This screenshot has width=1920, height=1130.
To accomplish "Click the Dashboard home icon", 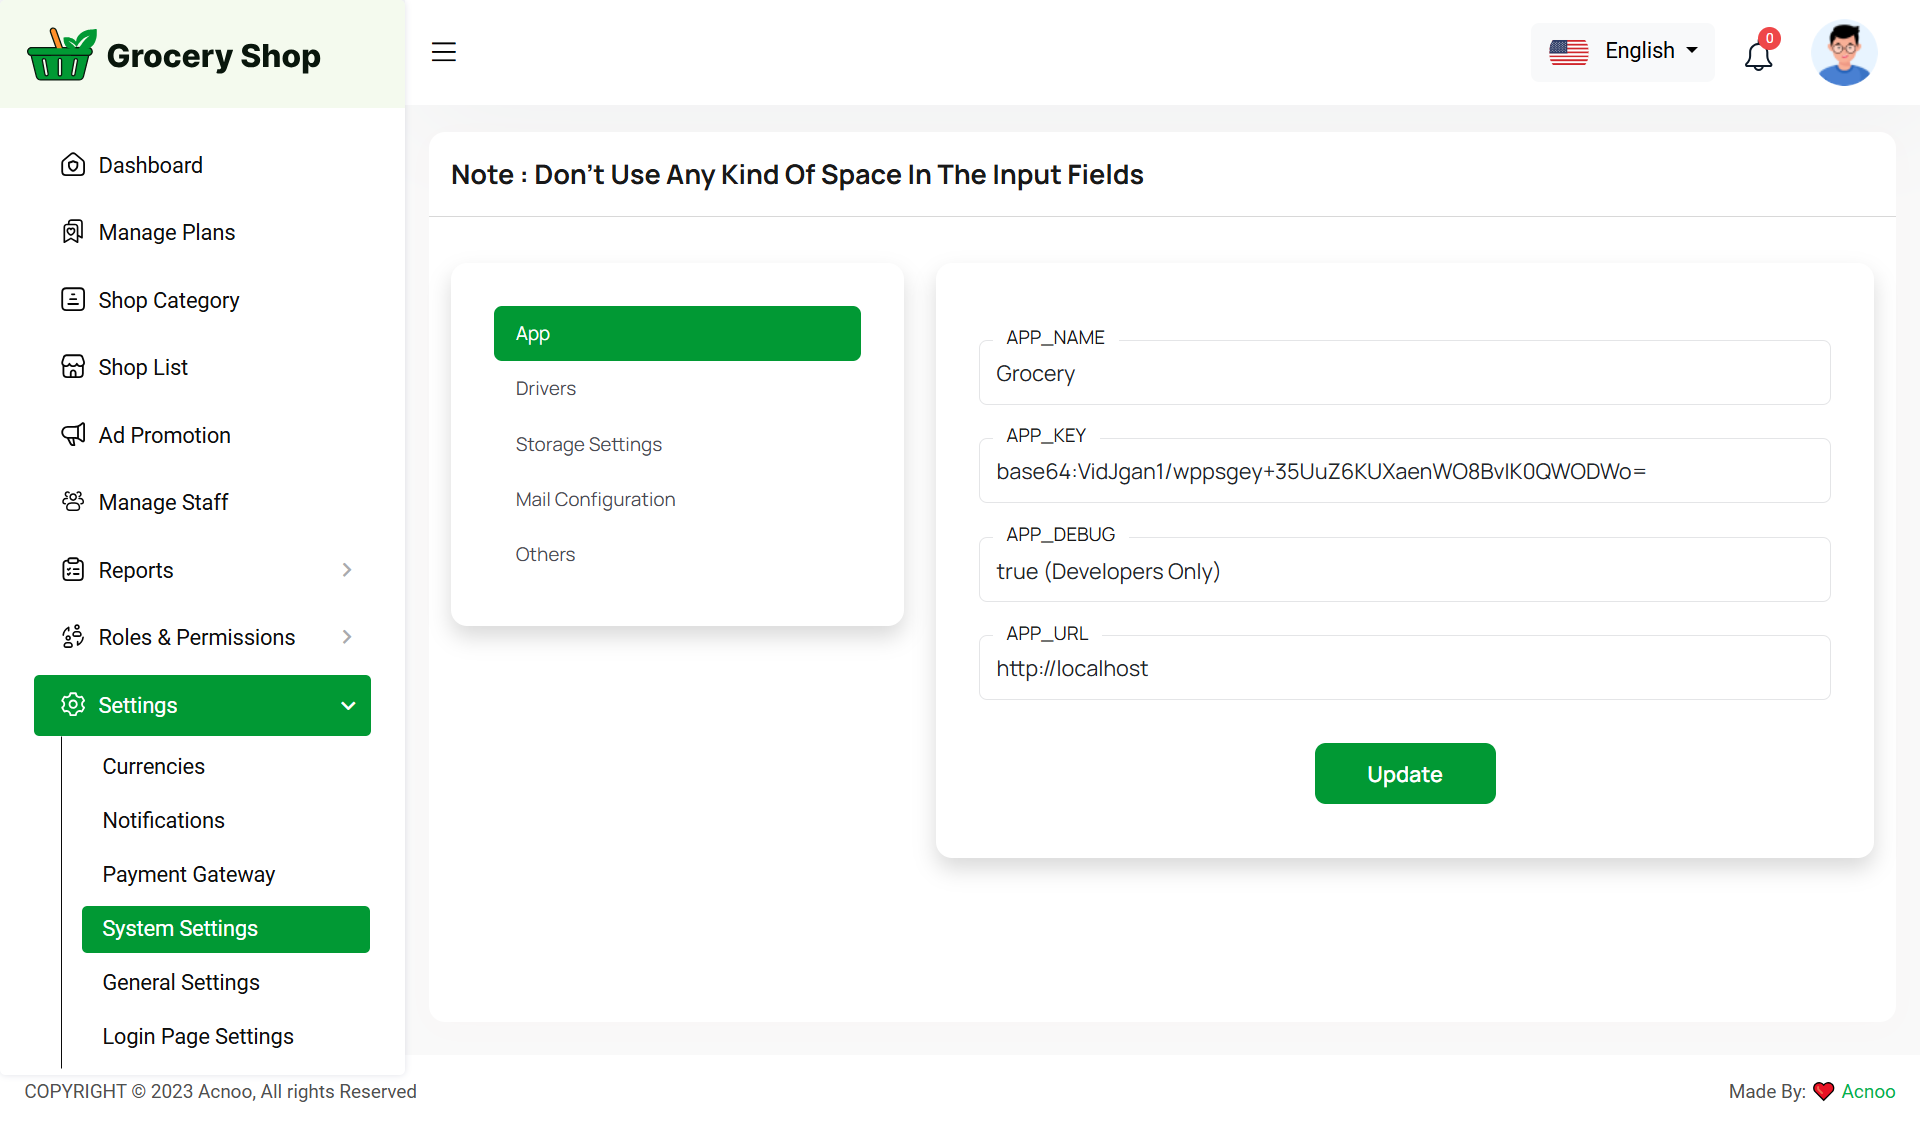I will coord(73,165).
